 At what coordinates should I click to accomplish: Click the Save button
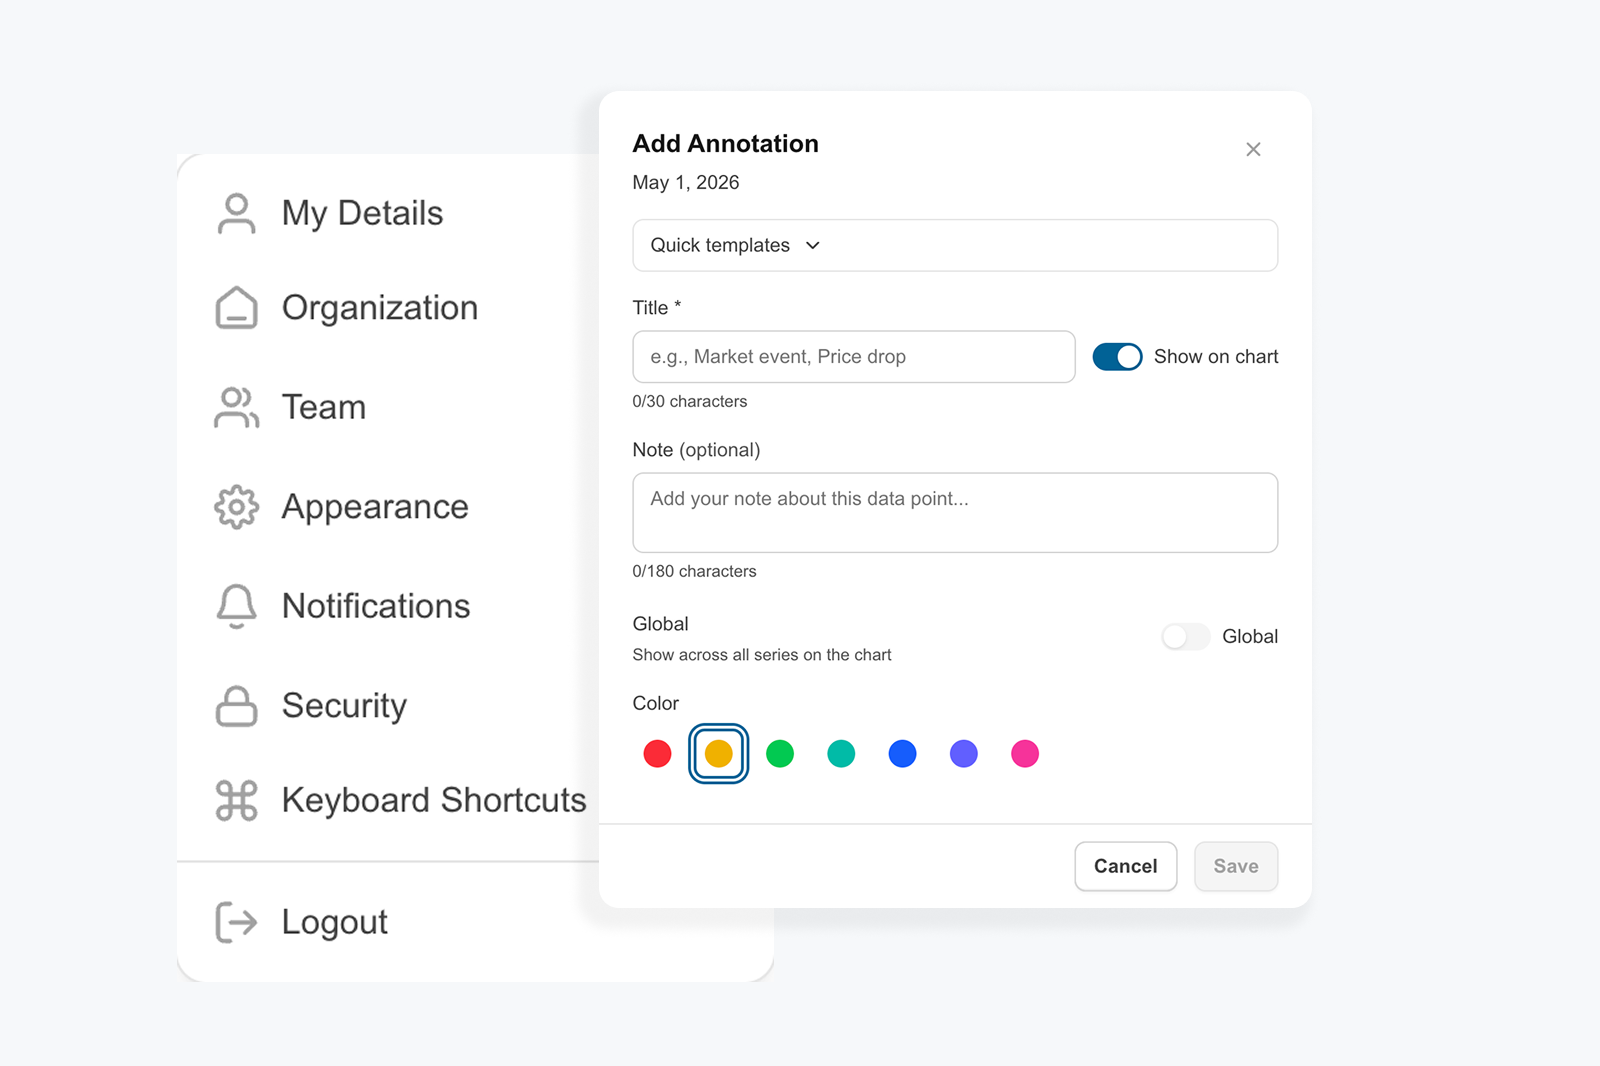[1236, 866]
